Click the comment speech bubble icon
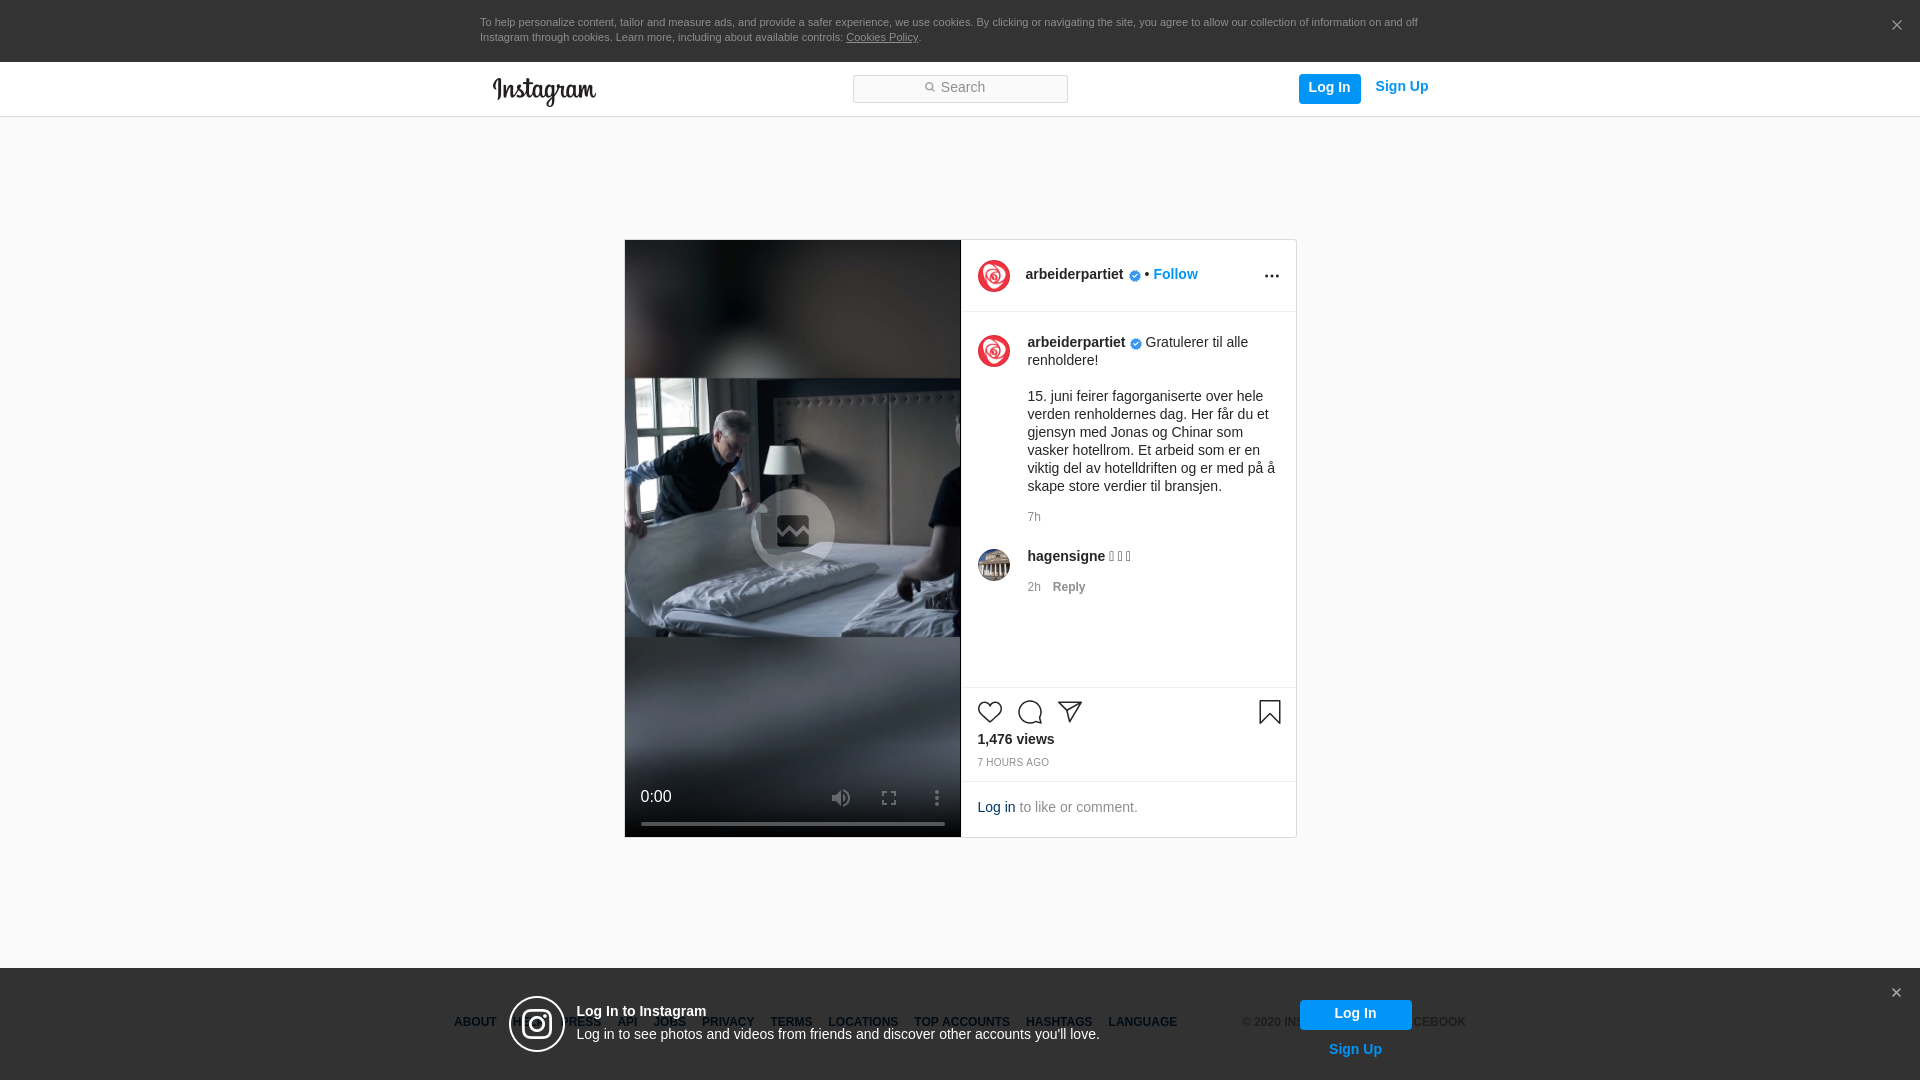The image size is (1920, 1080). coord(1029,712)
